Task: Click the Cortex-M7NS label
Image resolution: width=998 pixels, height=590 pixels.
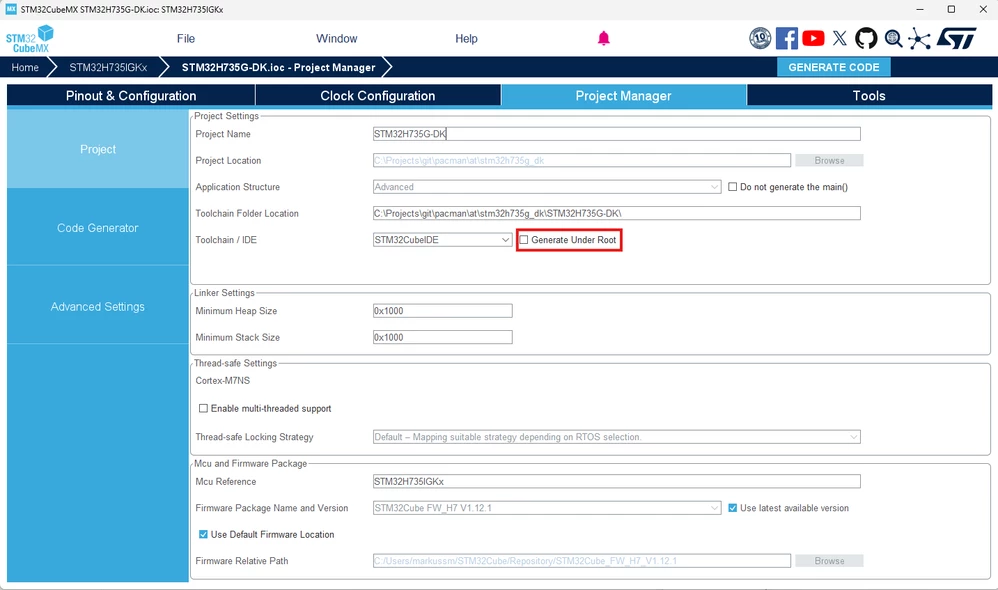Action: click(x=223, y=381)
